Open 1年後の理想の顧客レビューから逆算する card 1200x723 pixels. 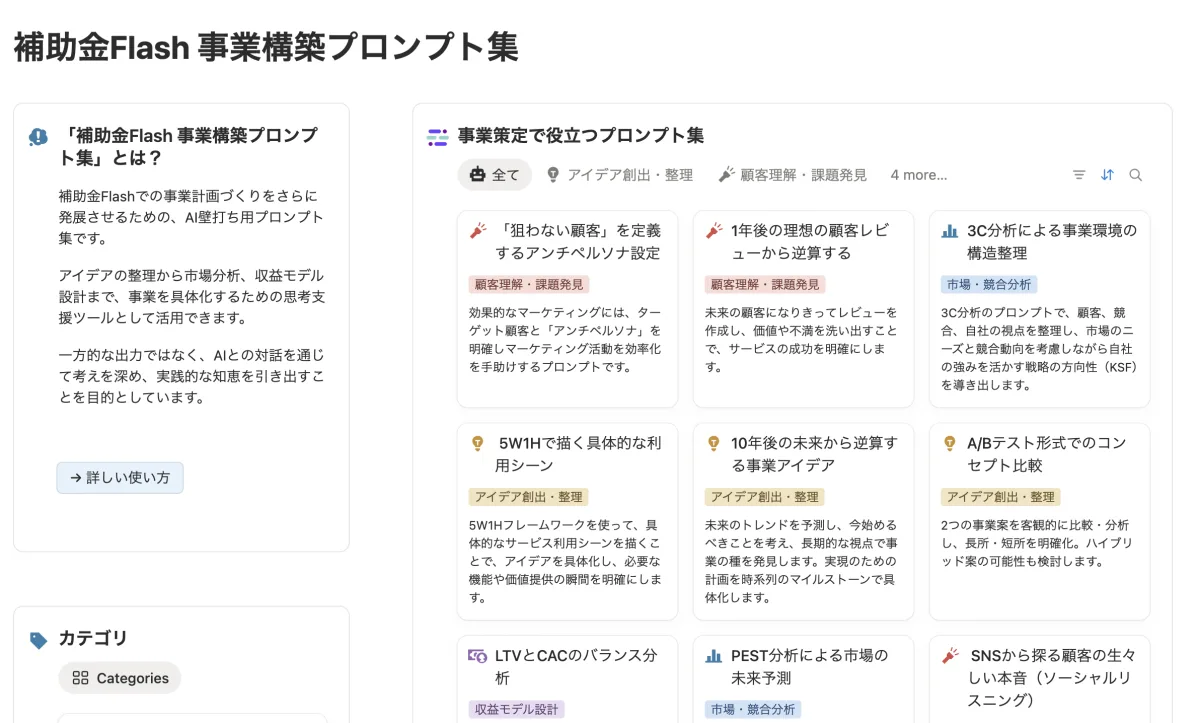[803, 309]
